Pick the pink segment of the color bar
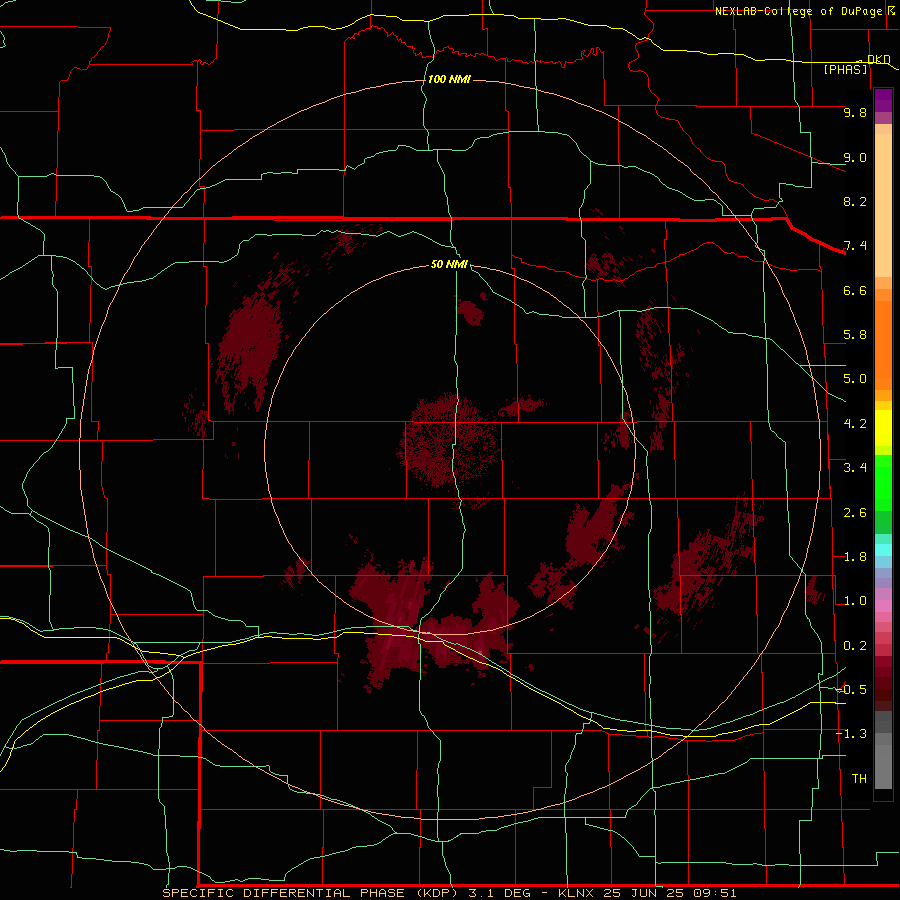This screenshot has width=900, height=900. coord(883,606)
